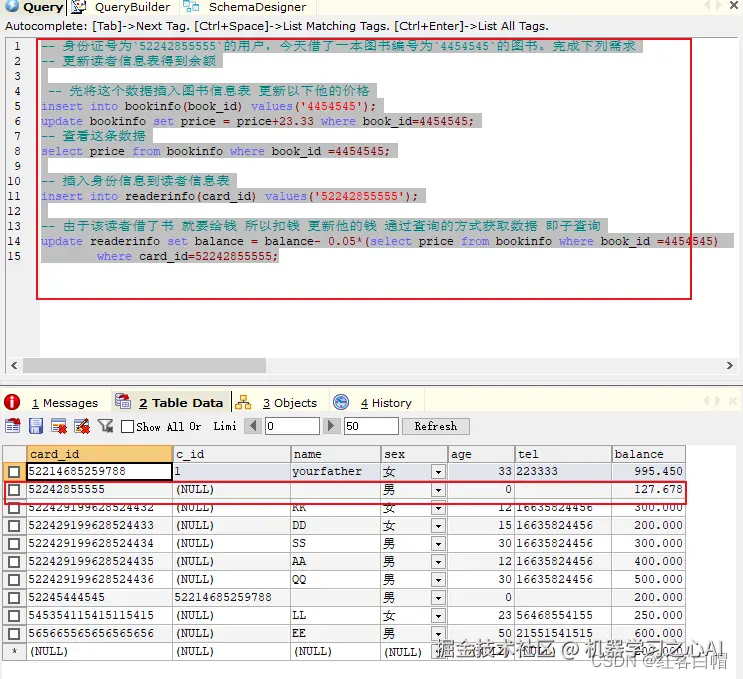
Task: Open sex dropdown in SS row
Action: tap(438, 544)
